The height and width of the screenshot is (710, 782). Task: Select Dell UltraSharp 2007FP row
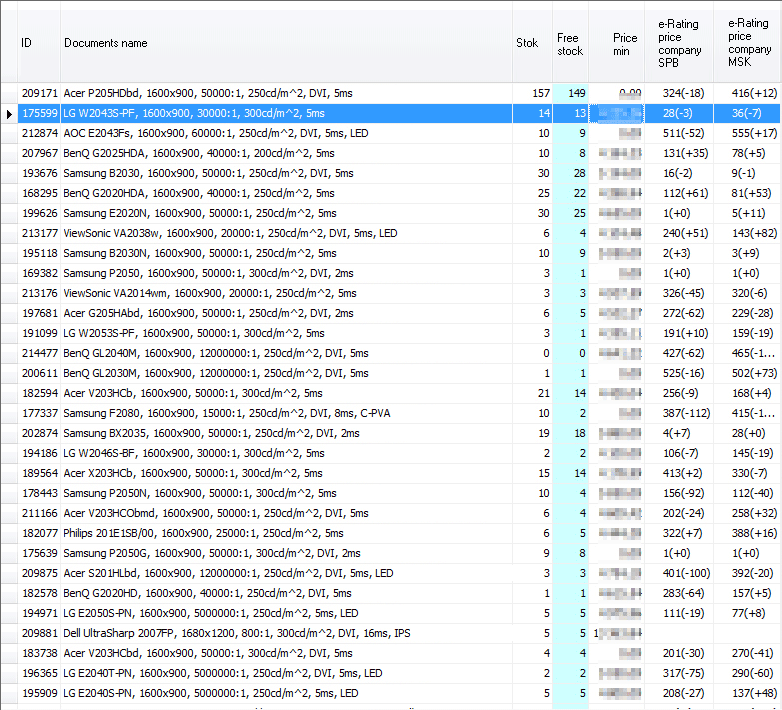[x=286, y=633]
